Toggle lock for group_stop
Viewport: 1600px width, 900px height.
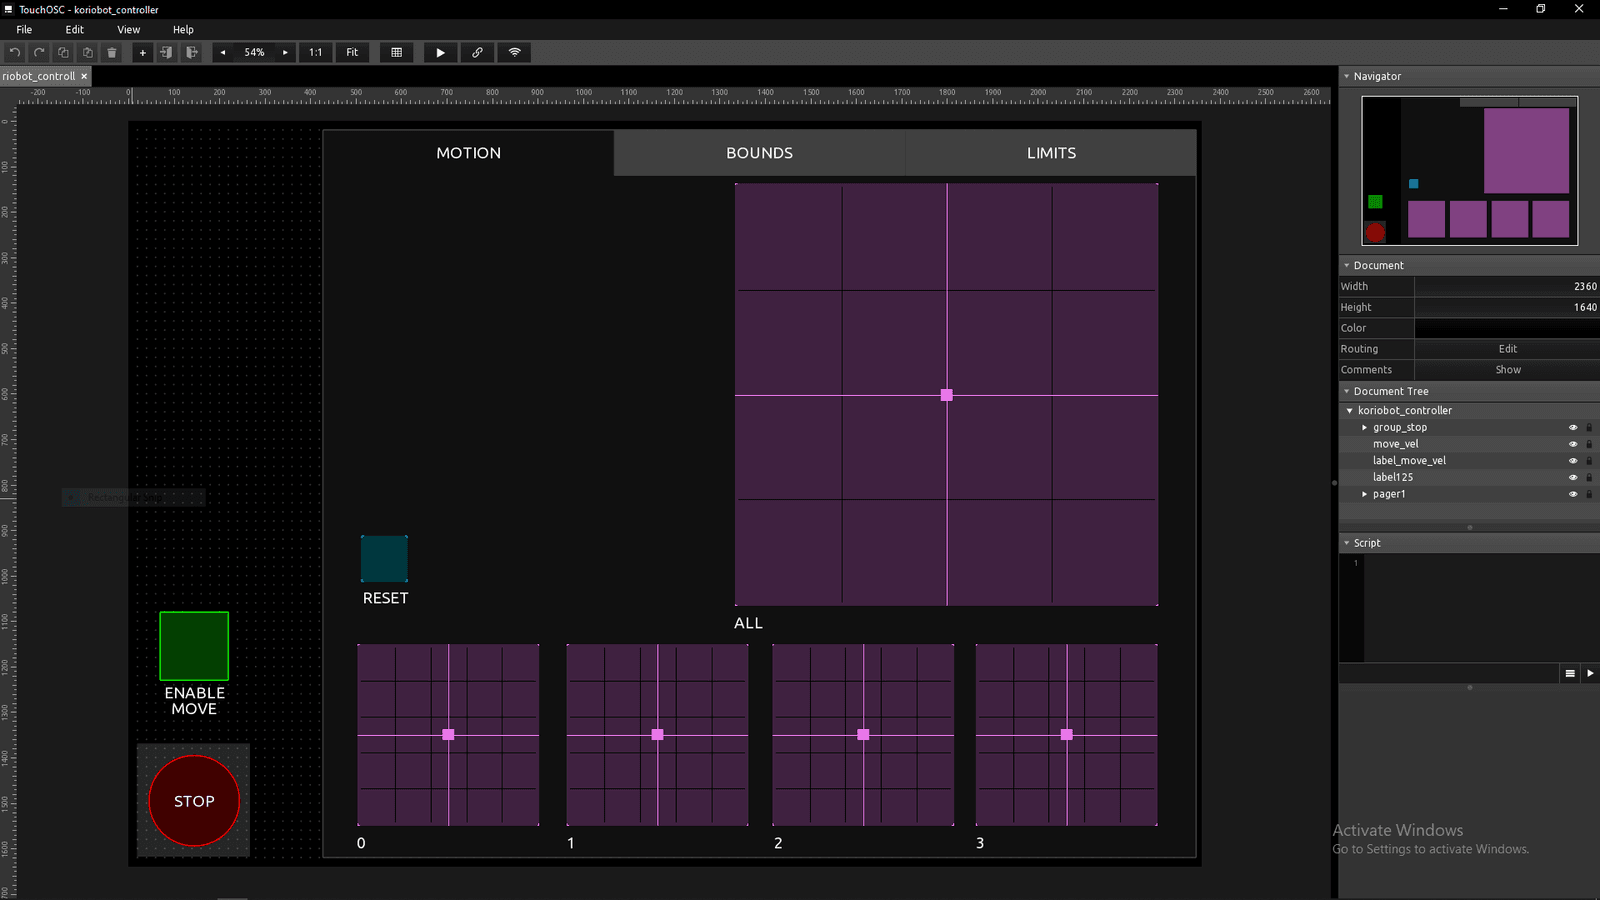point(1589,427)
